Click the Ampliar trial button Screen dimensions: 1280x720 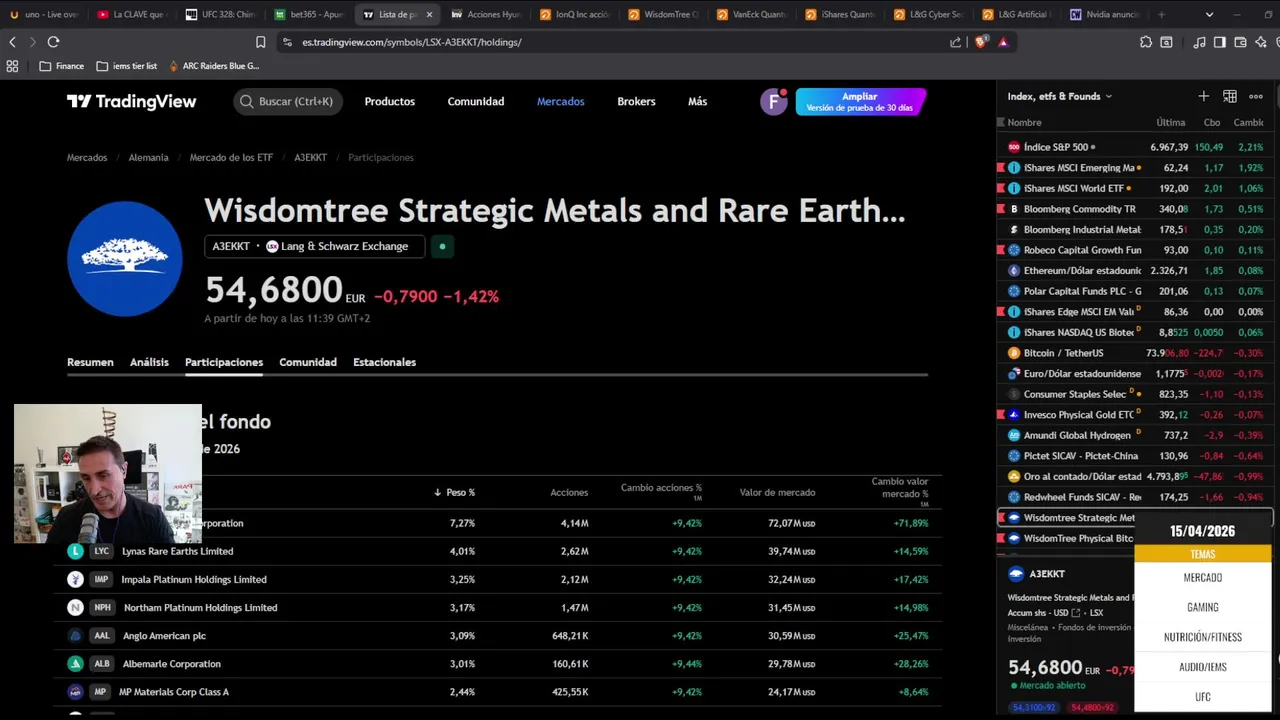pyautogui.click(x=860, y=102)
